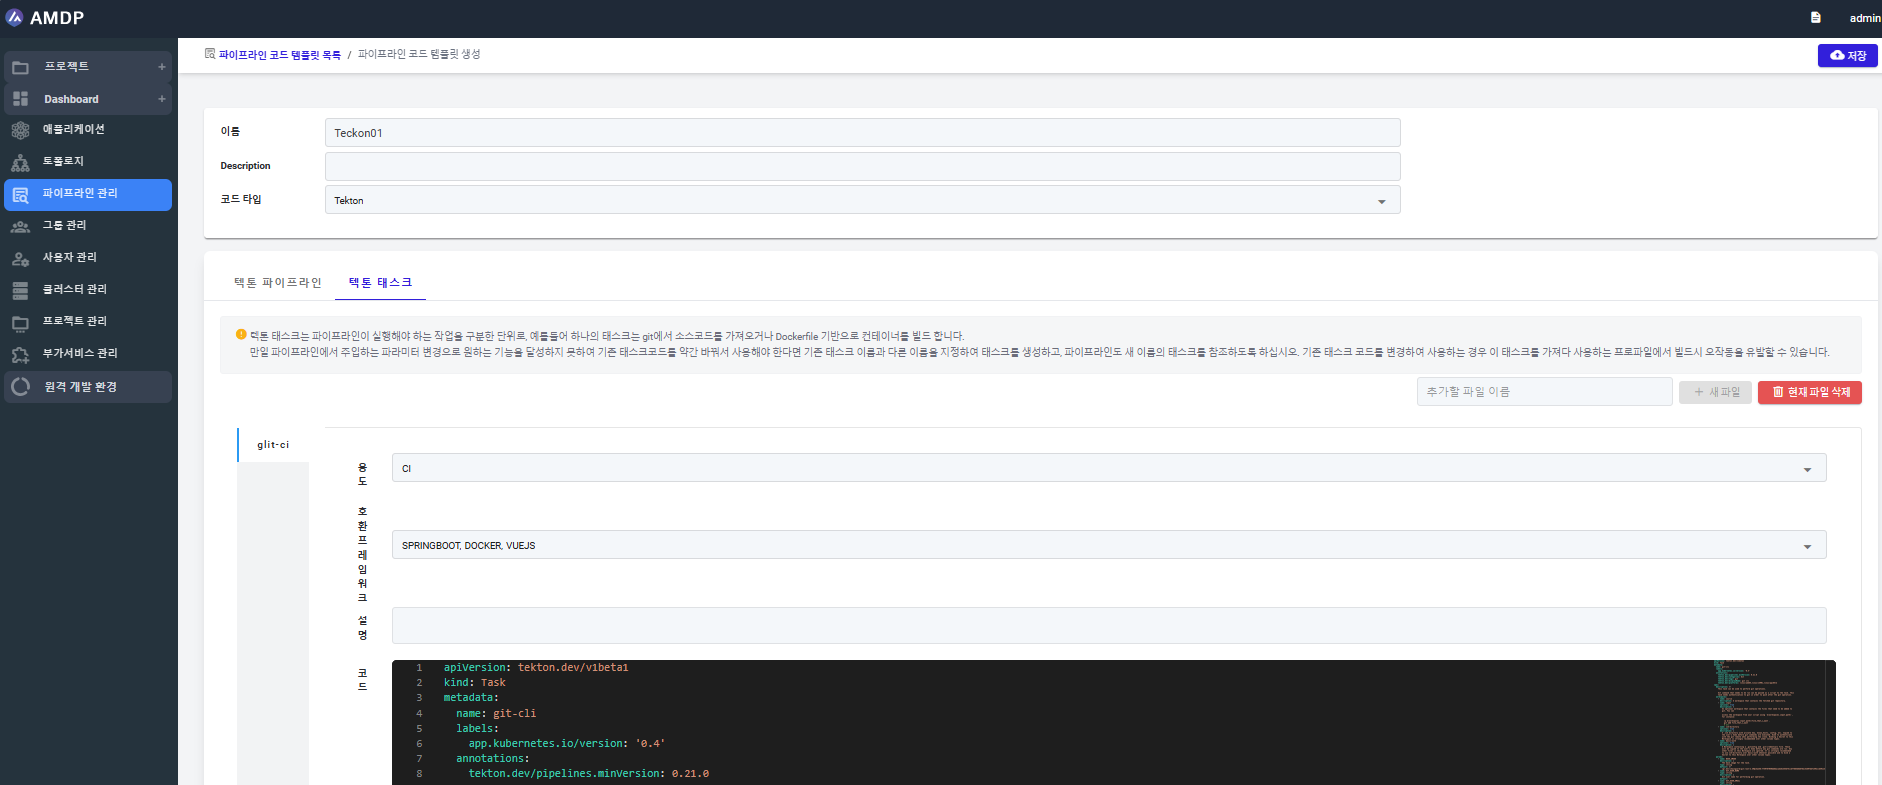1882x785 pixels.
Task: Open 파이프라인 코드 템플릿 목록 breadcrumb link
Action: pyautogui.click(x=280, y=55)
